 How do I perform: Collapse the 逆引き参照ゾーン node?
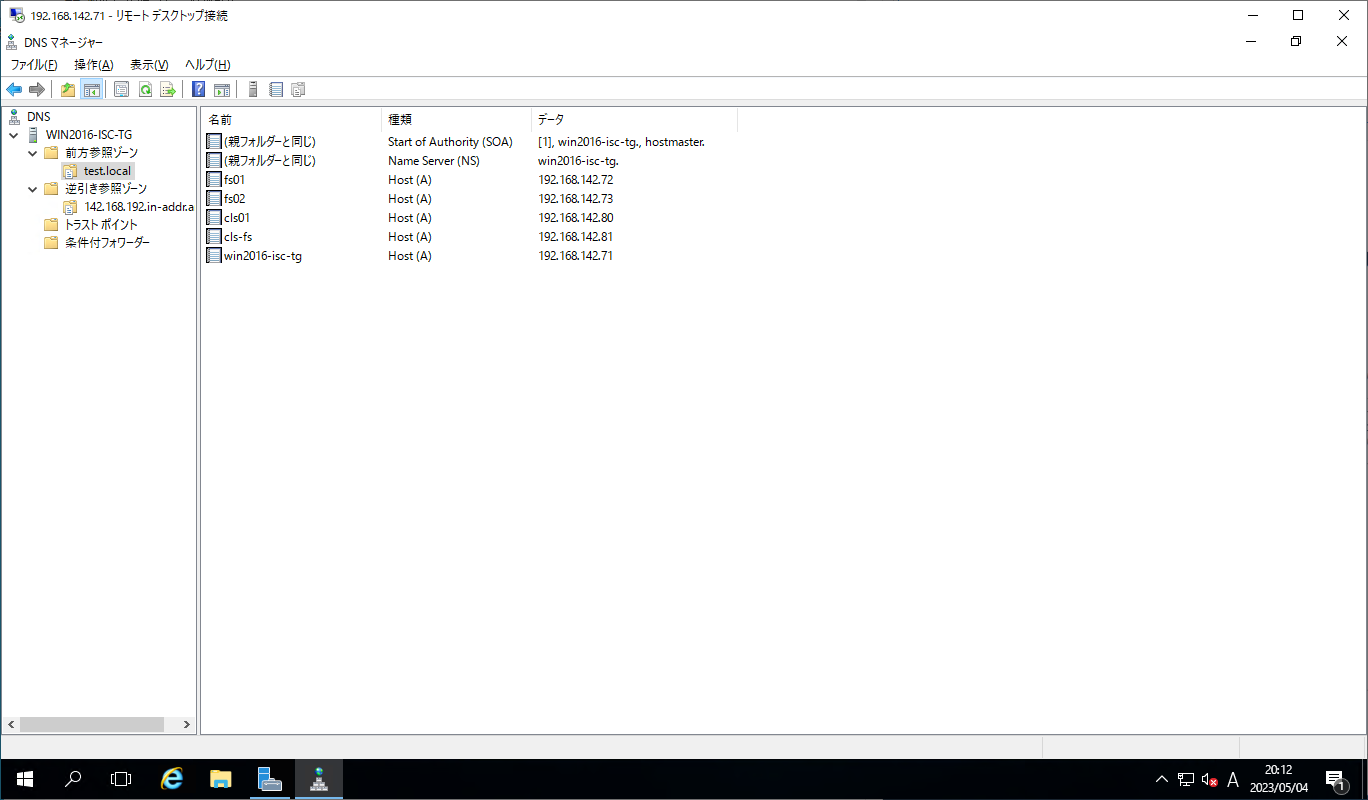click(x=32, y=189)
